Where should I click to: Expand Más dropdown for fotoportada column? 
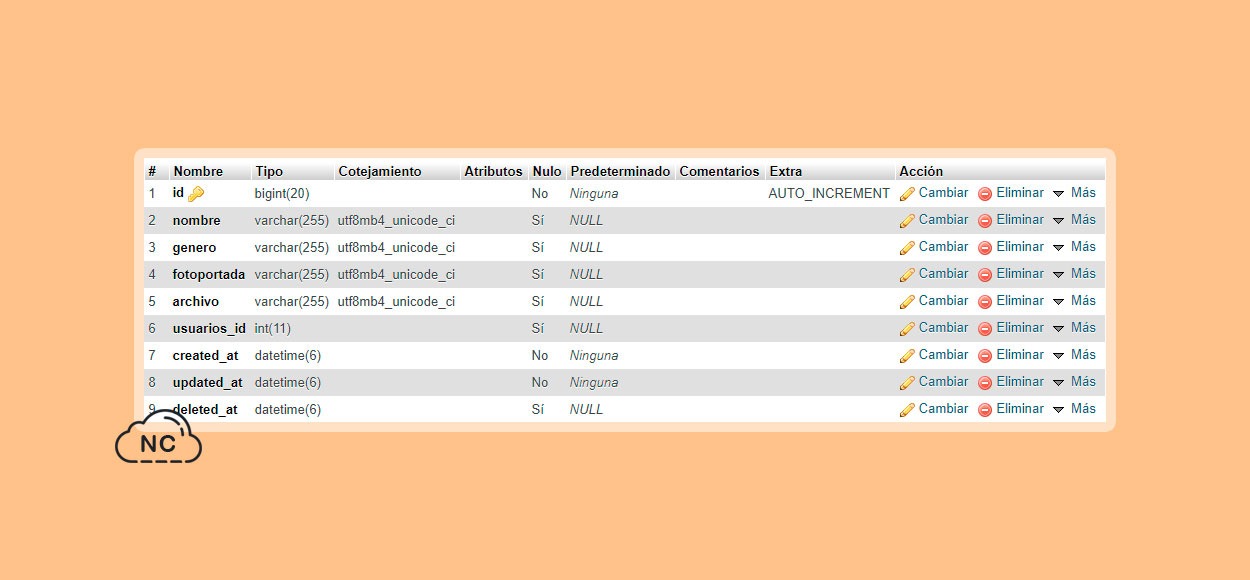1074,274
